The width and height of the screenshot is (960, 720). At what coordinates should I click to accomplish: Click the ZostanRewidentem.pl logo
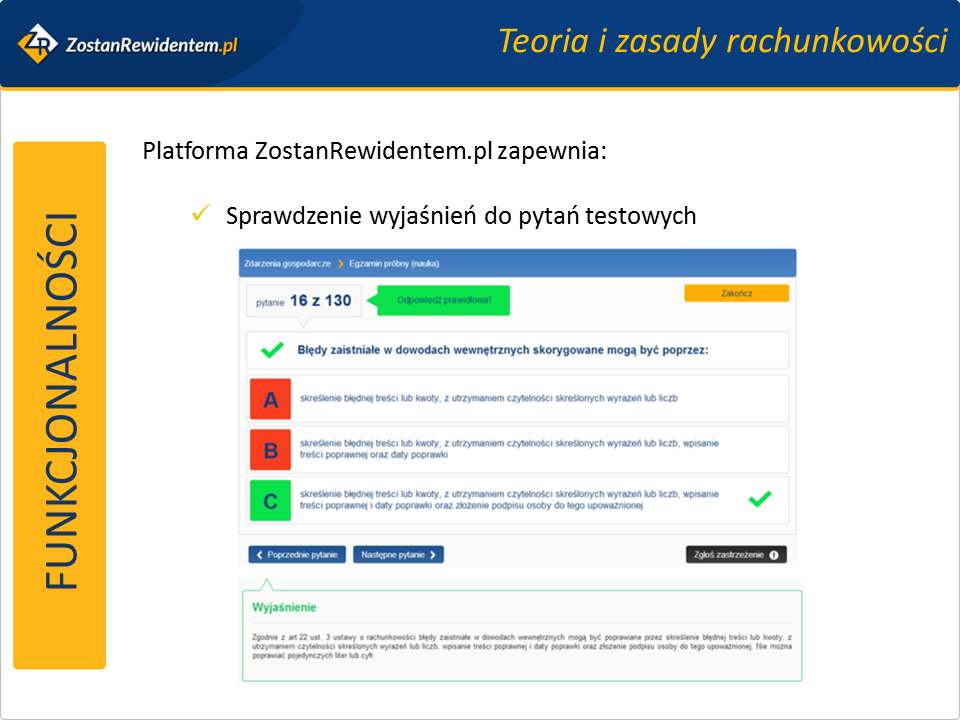coord(128,44)
